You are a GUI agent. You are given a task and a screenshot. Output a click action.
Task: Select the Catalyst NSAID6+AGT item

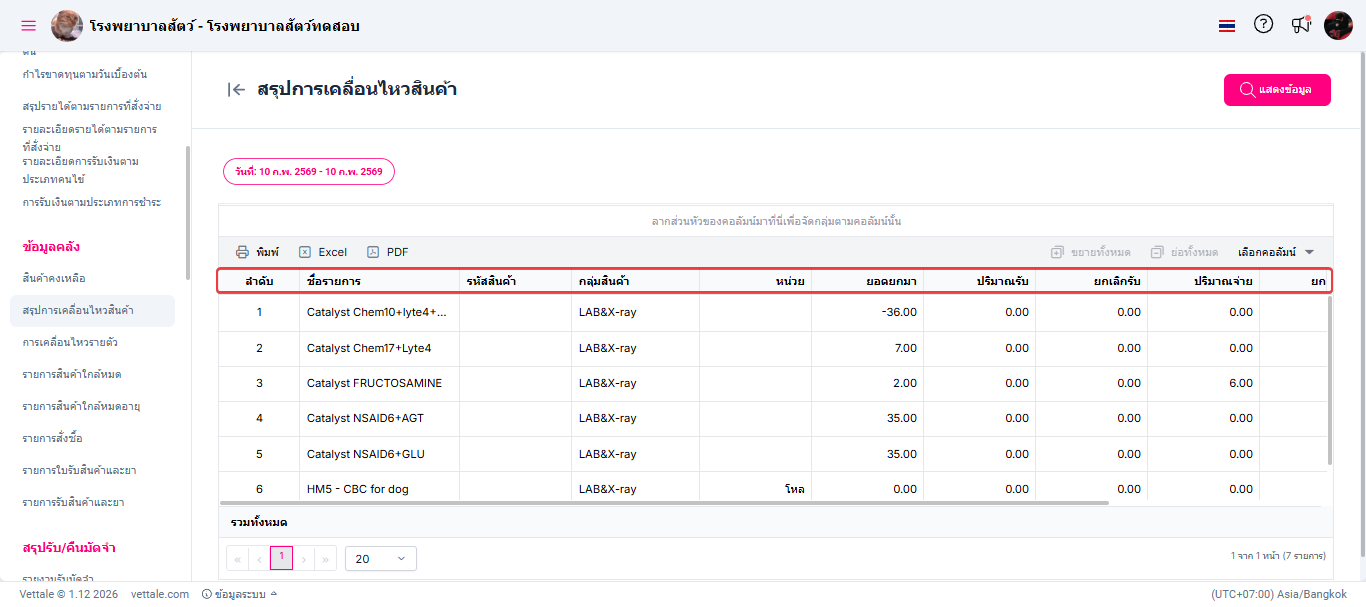coord(365,418)
